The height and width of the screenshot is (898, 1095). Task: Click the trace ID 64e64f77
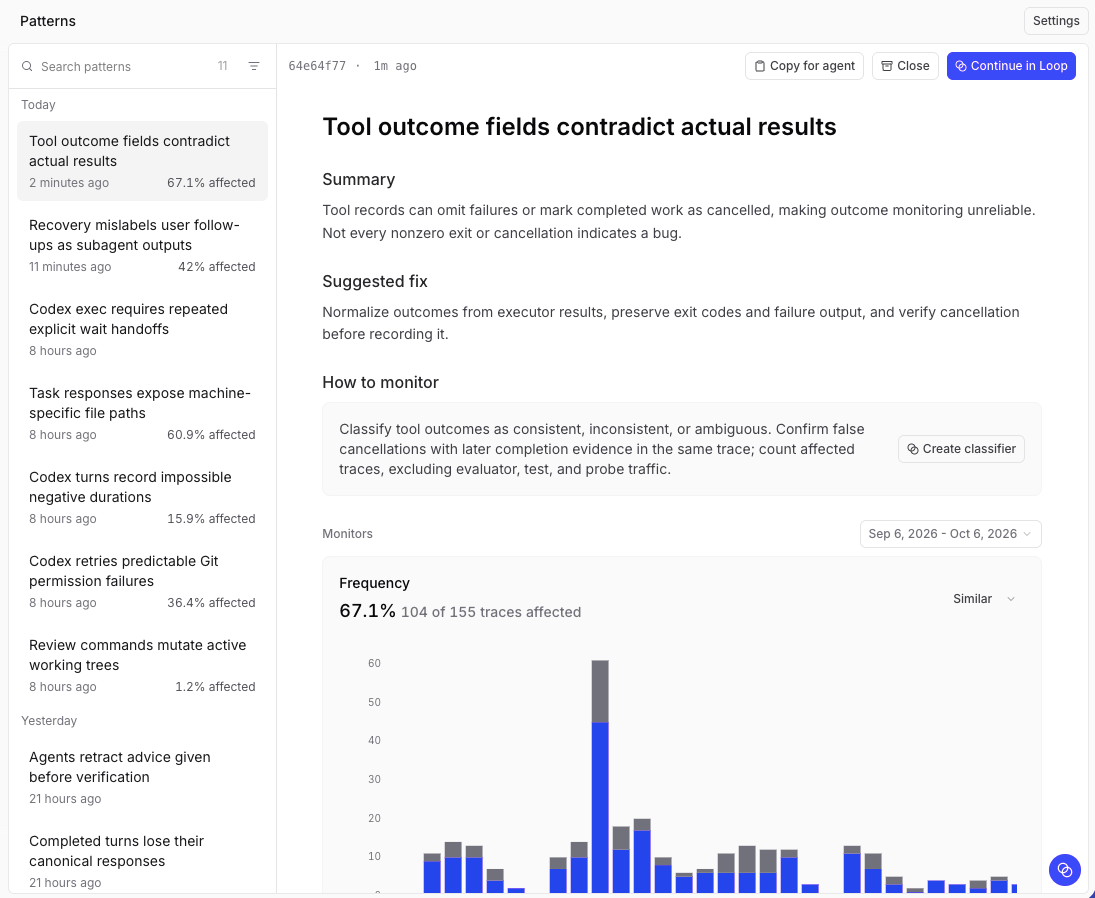pyautogui.click(x=317, y=66)
